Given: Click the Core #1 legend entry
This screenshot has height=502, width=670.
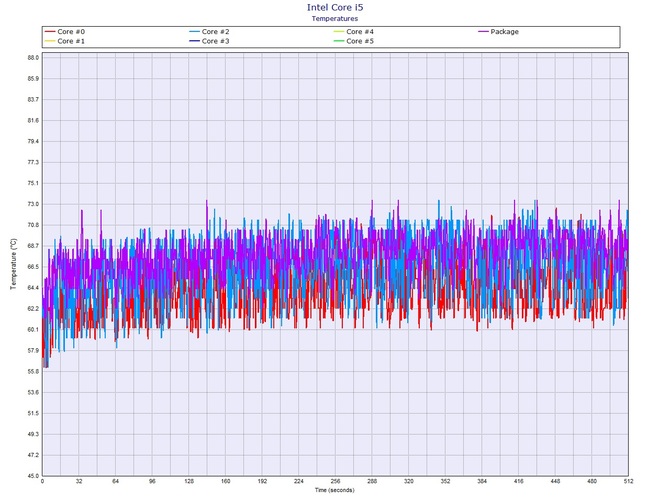Looking at the screenshot, I should coord(65,41).
